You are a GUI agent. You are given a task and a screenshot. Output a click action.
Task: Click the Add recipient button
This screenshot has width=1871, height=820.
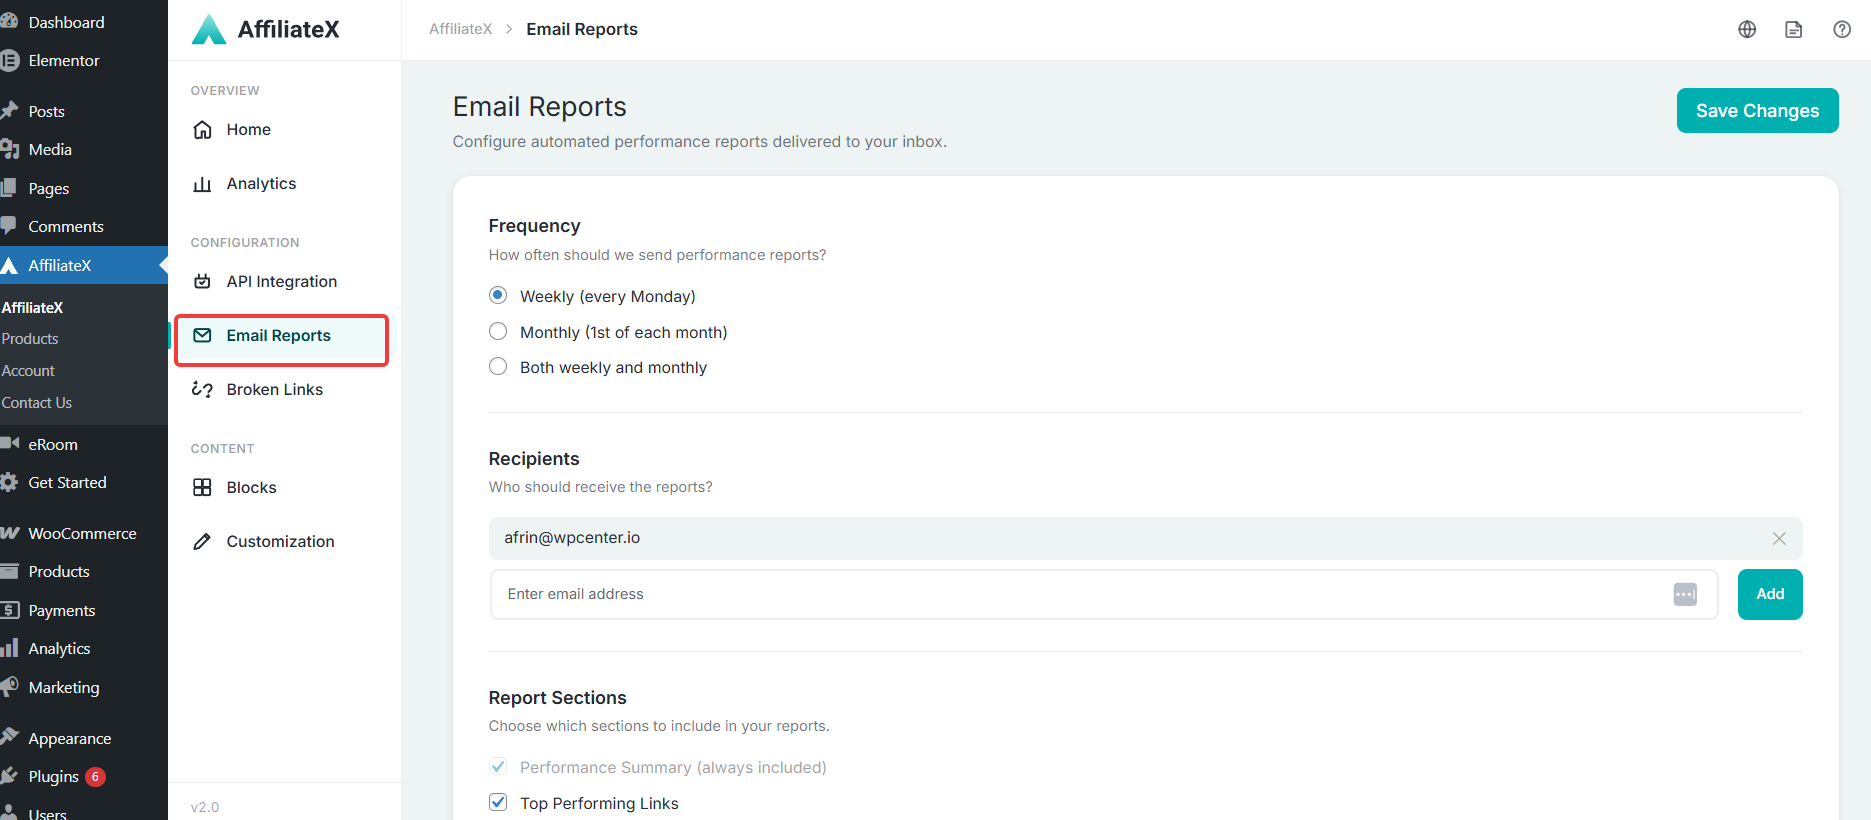click(1770, 594)
